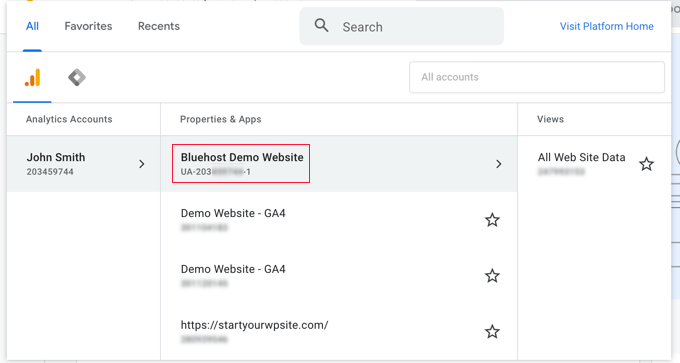Star the first Demo Website - GA4 property
This screenshot has height=363, width=680.
point(492,220)
